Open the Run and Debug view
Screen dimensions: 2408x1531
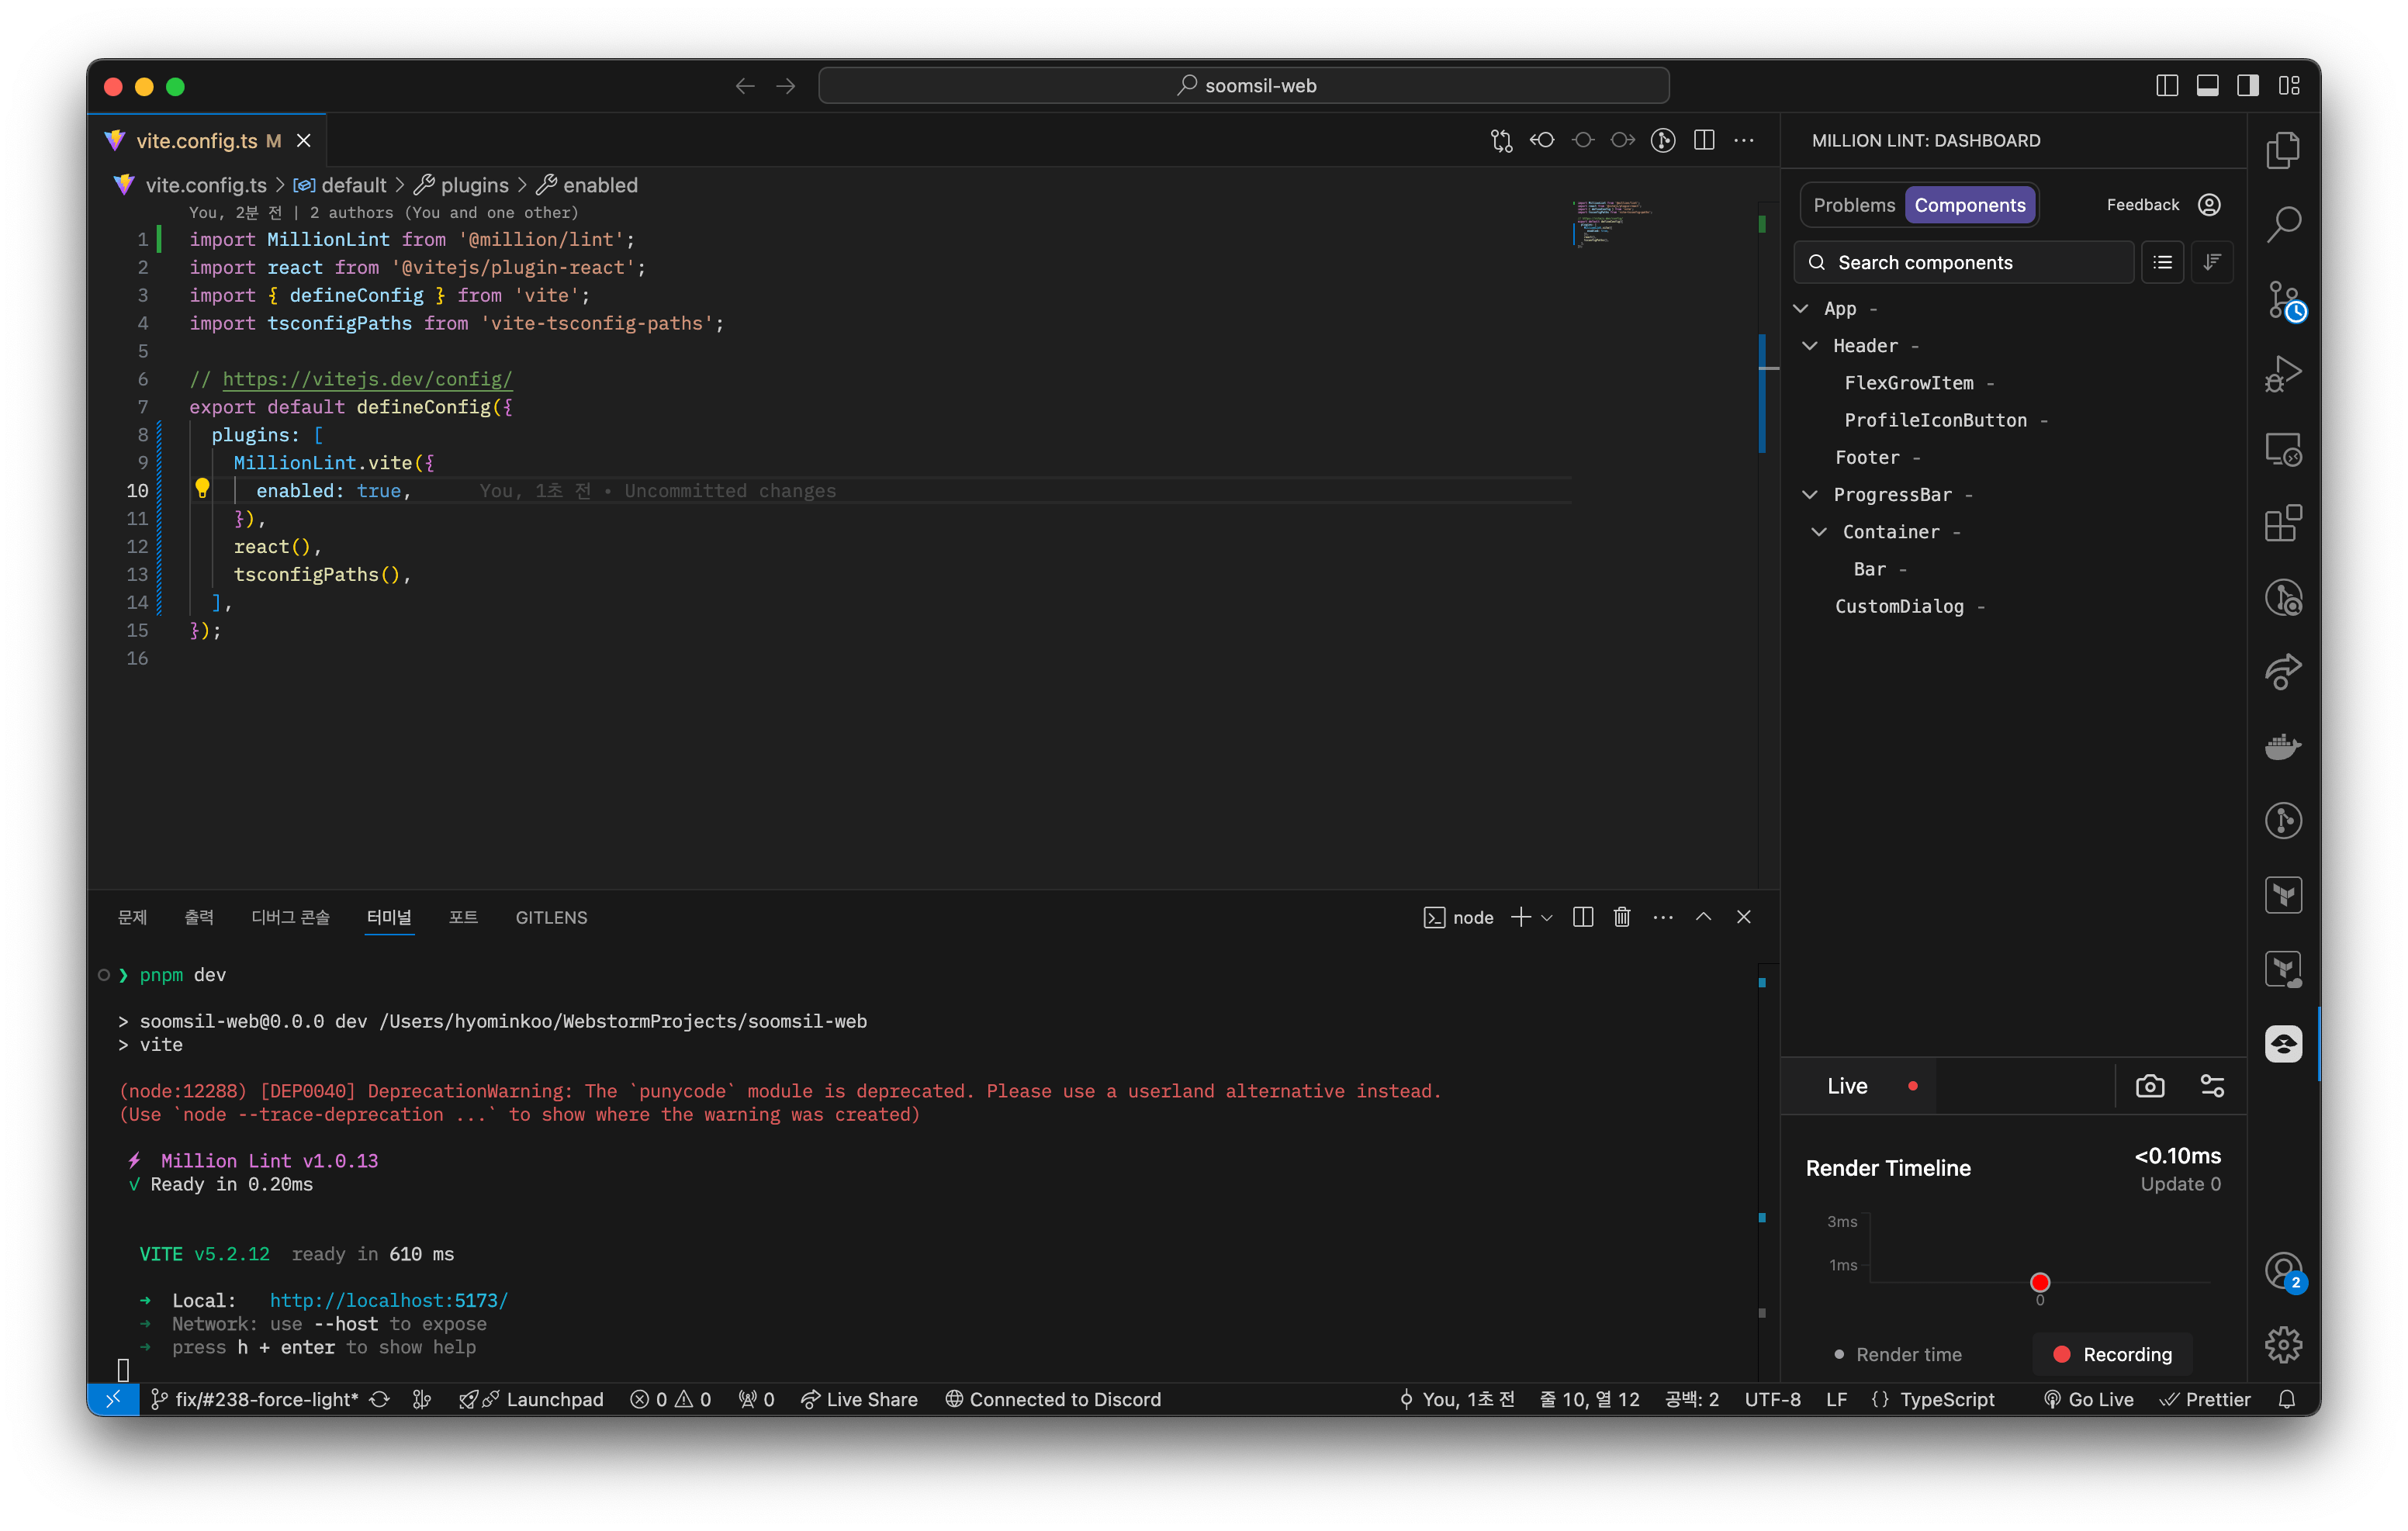click(2283, 374)
